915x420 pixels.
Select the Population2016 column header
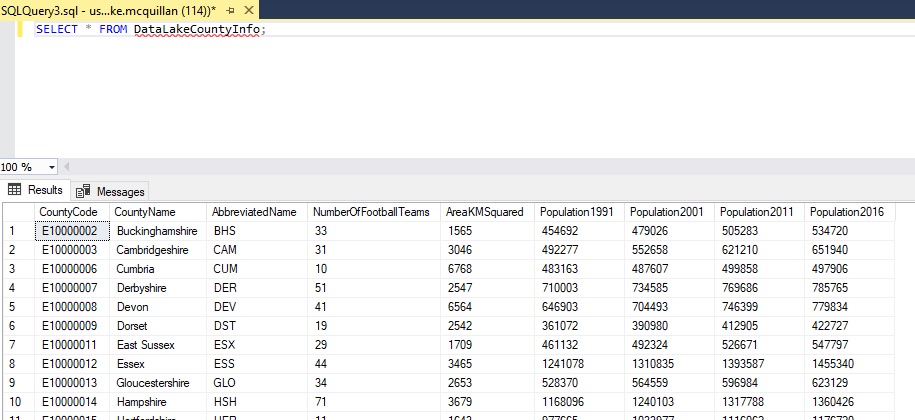pos(848,212)
